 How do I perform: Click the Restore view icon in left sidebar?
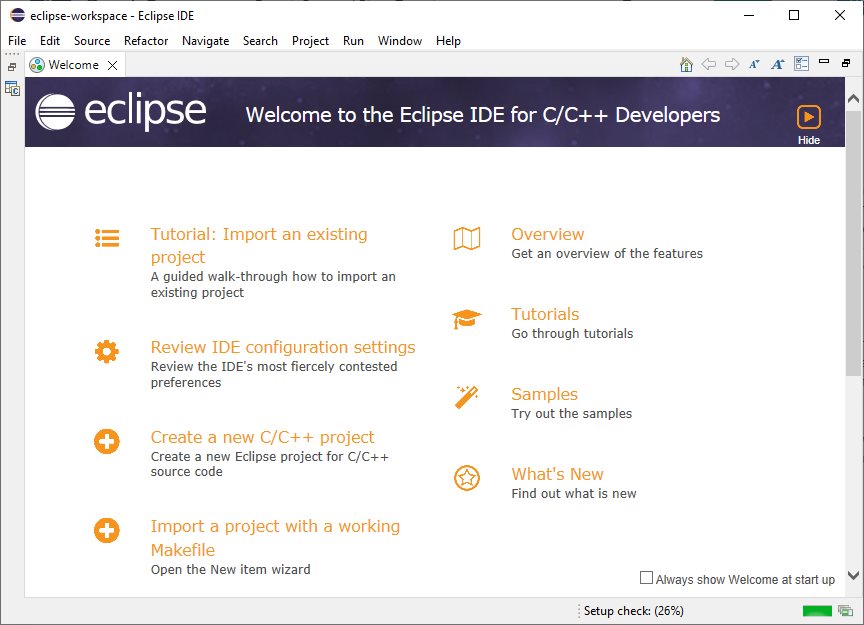click(x=12, y=64)
